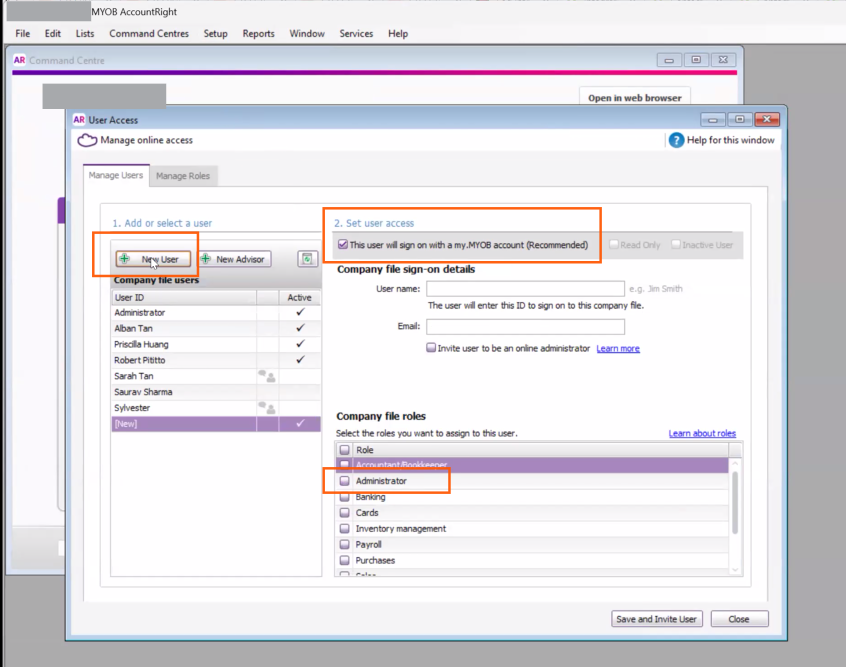This screenshot has height=667, width=846.
Task: Tick the Banking role checkbox
Action: tap(345, 497)
